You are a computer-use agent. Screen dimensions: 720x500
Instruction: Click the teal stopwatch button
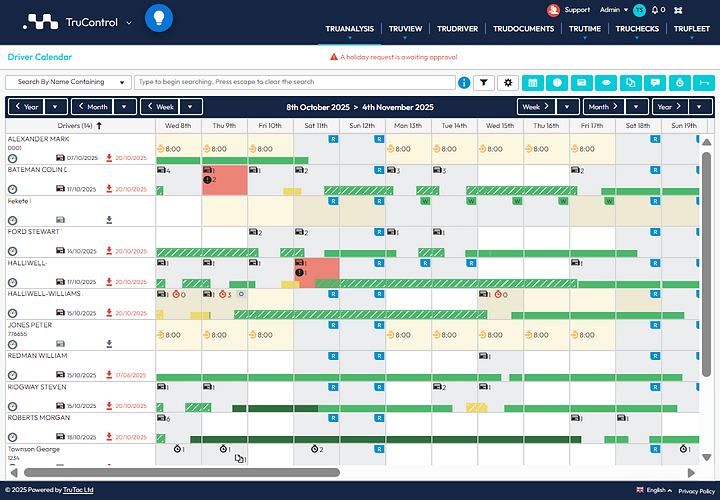click(x=680, y=83)
